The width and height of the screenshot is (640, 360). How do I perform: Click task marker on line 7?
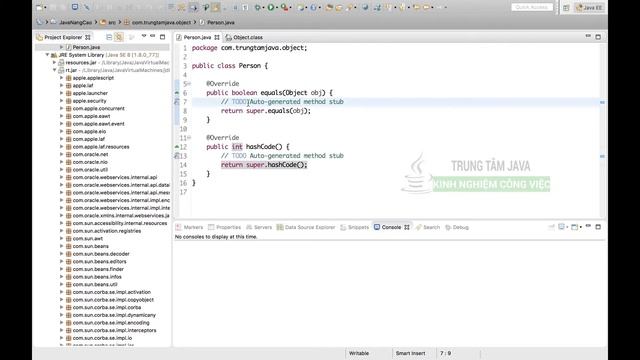click(x=177, y=102)
